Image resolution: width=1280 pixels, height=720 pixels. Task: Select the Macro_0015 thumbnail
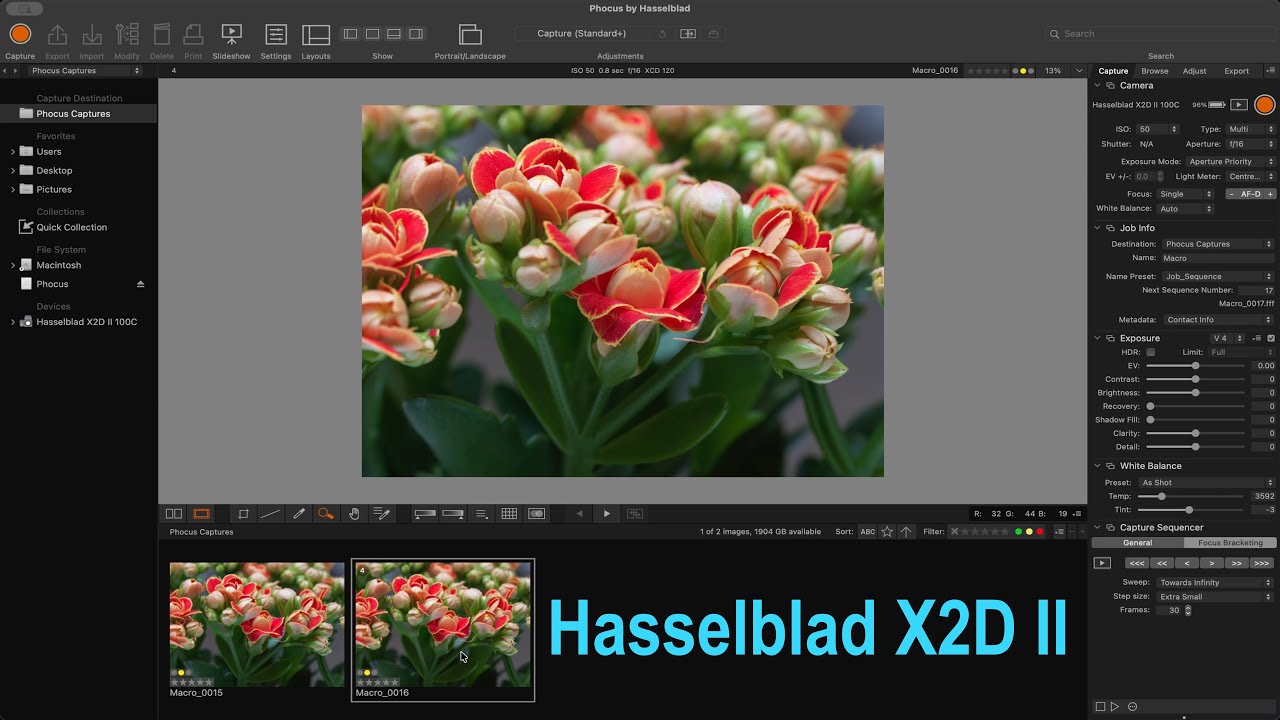[x=257, y=624]
